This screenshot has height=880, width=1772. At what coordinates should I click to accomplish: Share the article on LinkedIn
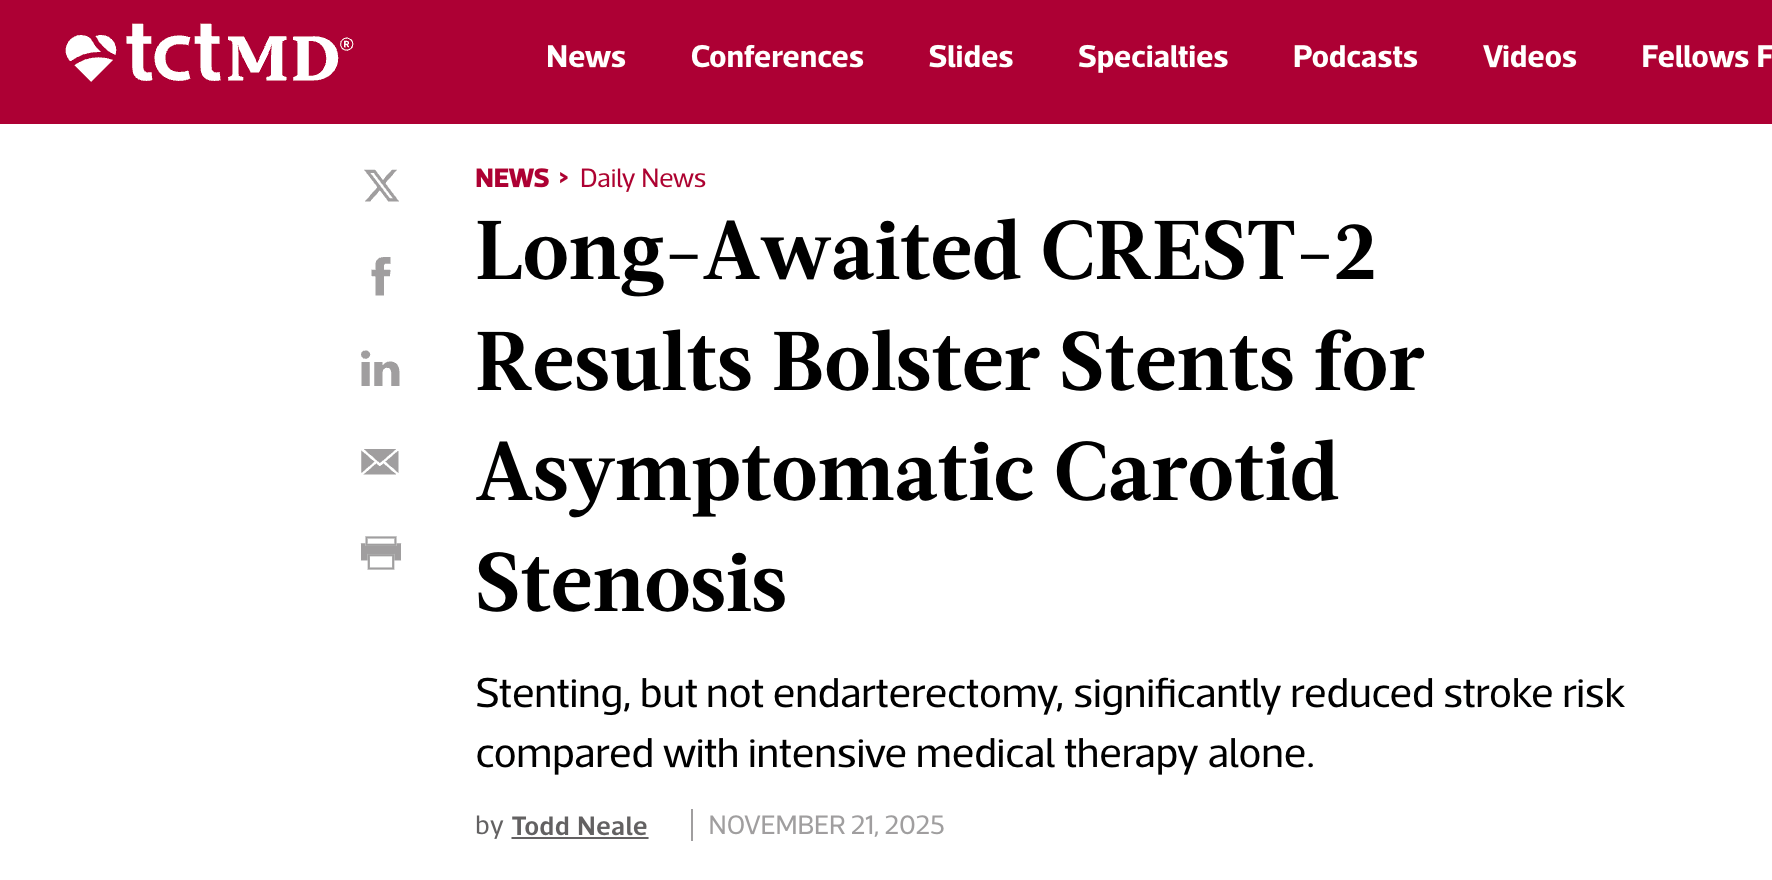coord(380,369)
